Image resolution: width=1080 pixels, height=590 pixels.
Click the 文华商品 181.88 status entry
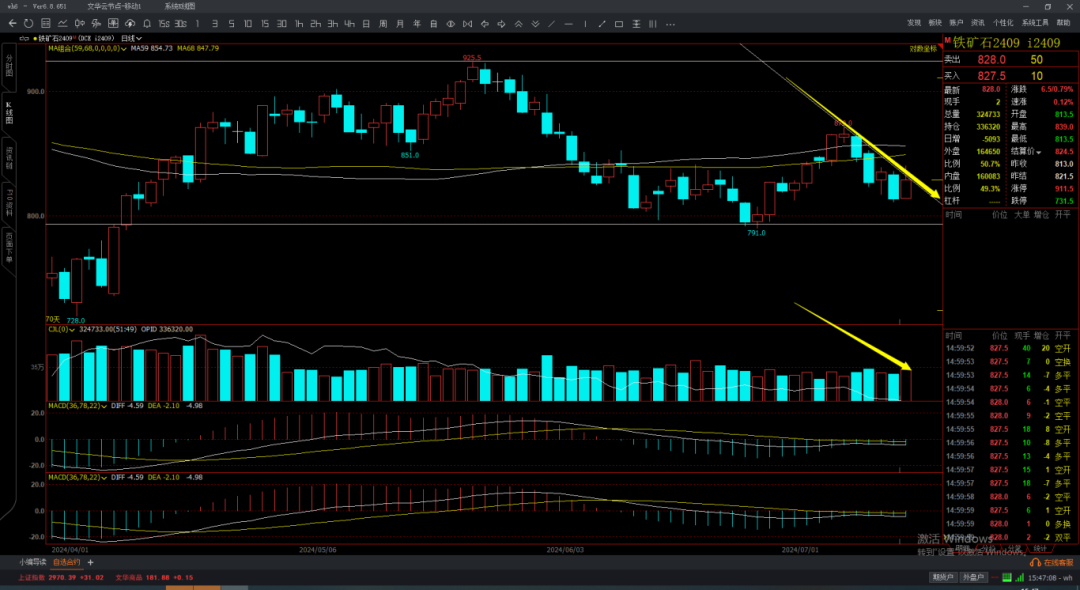(x=154, y=578)
